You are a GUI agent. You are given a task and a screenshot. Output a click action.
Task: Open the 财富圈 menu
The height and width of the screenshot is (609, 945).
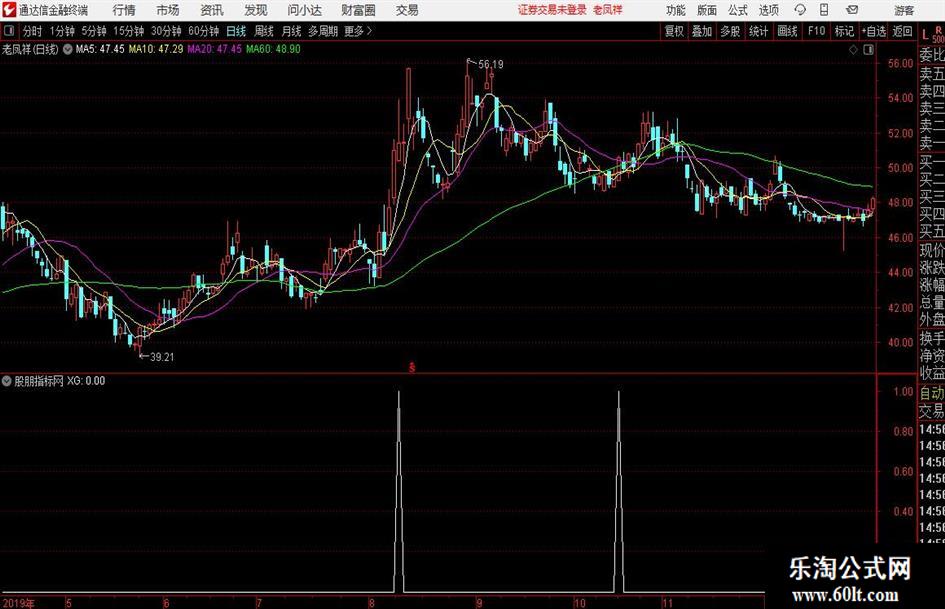(358, 10)
